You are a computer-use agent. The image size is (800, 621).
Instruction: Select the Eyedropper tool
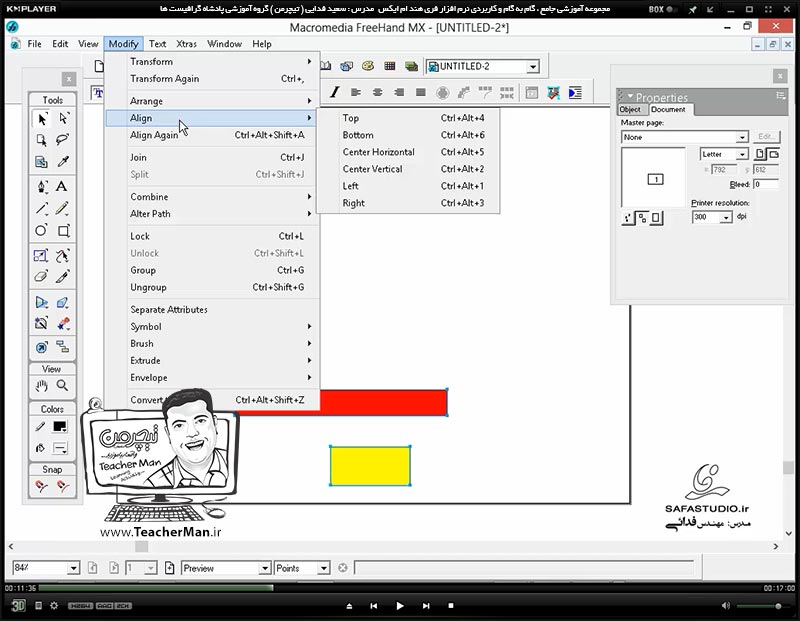[63, 162]
